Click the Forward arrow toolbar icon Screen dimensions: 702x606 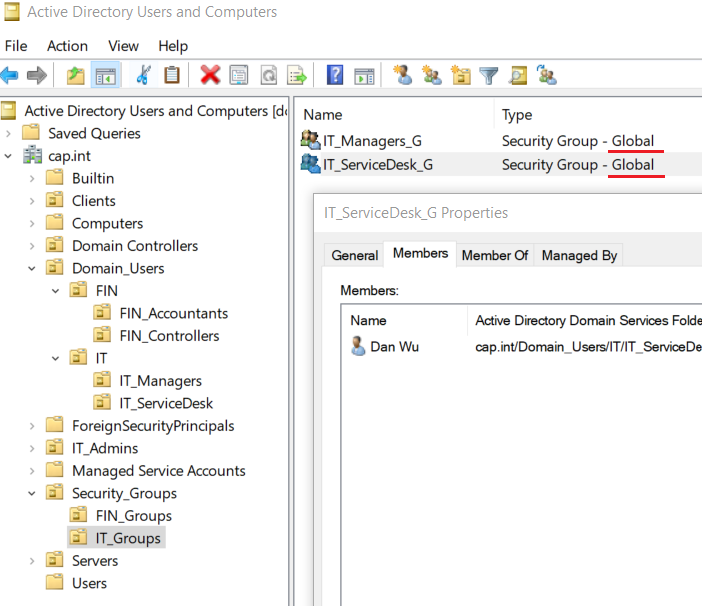37,75
